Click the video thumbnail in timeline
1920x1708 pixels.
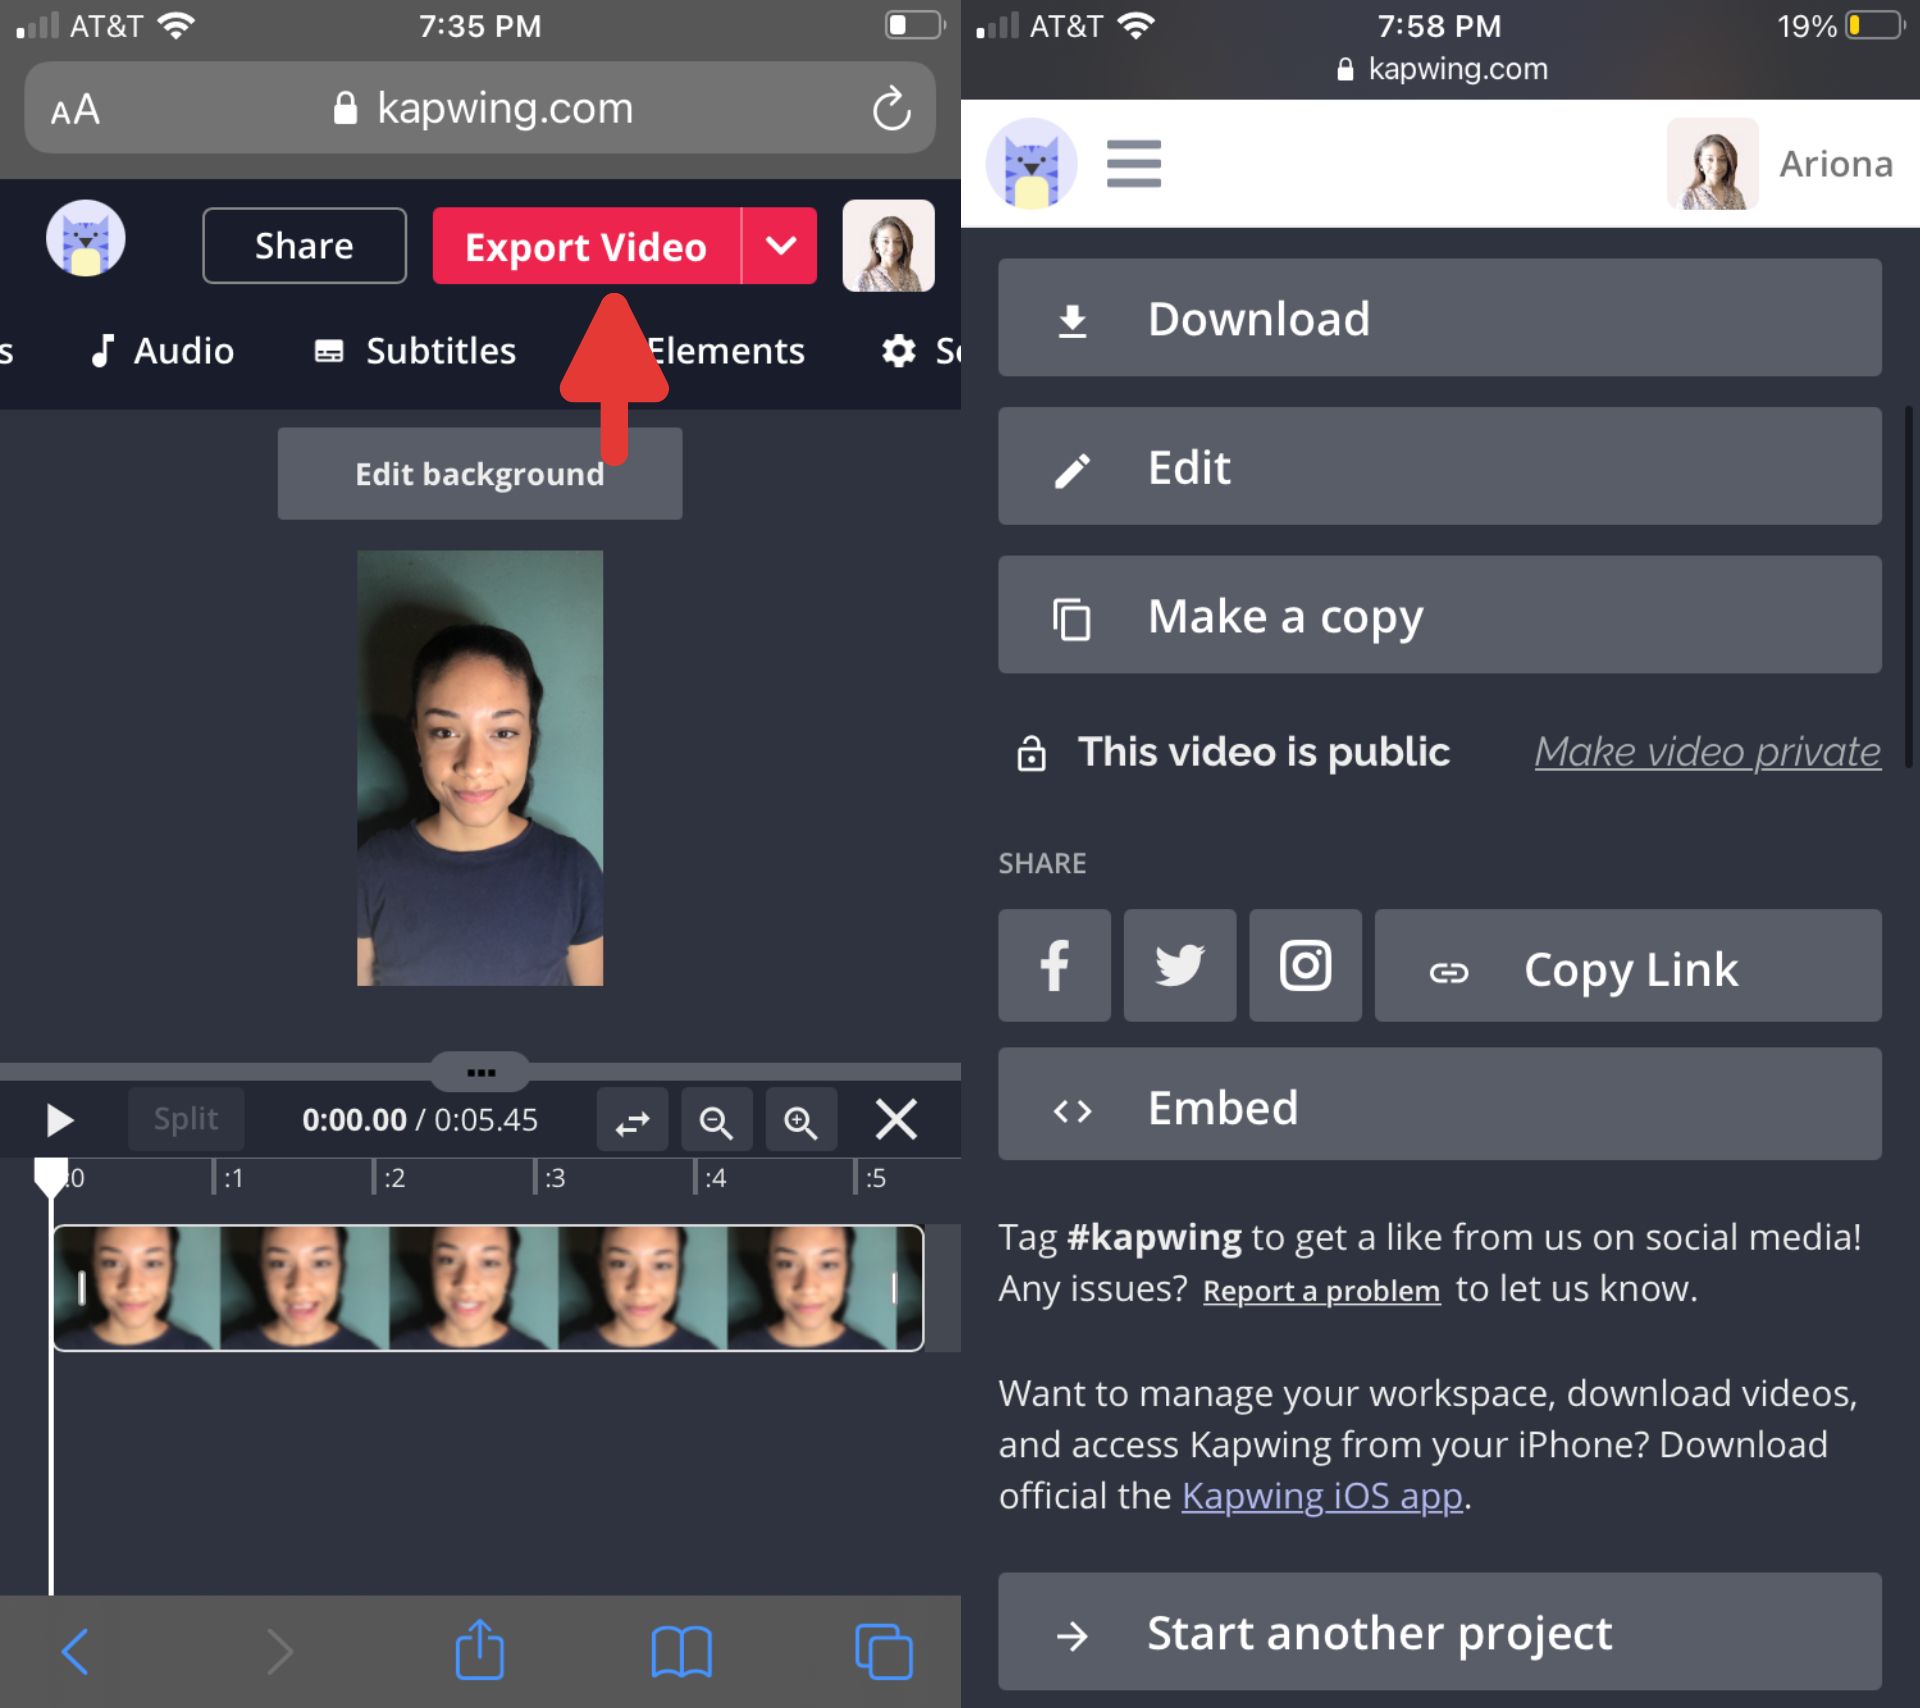(486, 1286)
